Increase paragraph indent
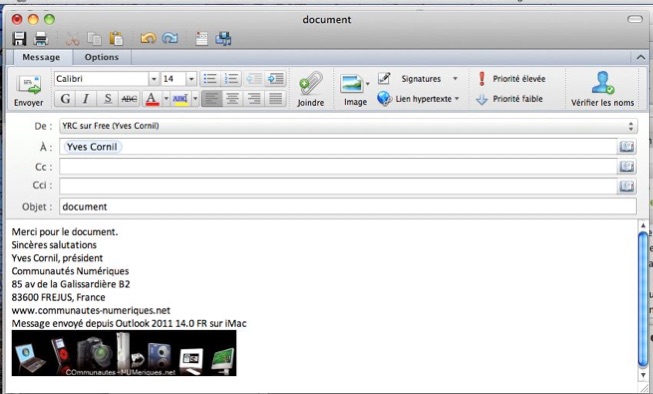Screen dimensions: 653x394 [275, 79]
